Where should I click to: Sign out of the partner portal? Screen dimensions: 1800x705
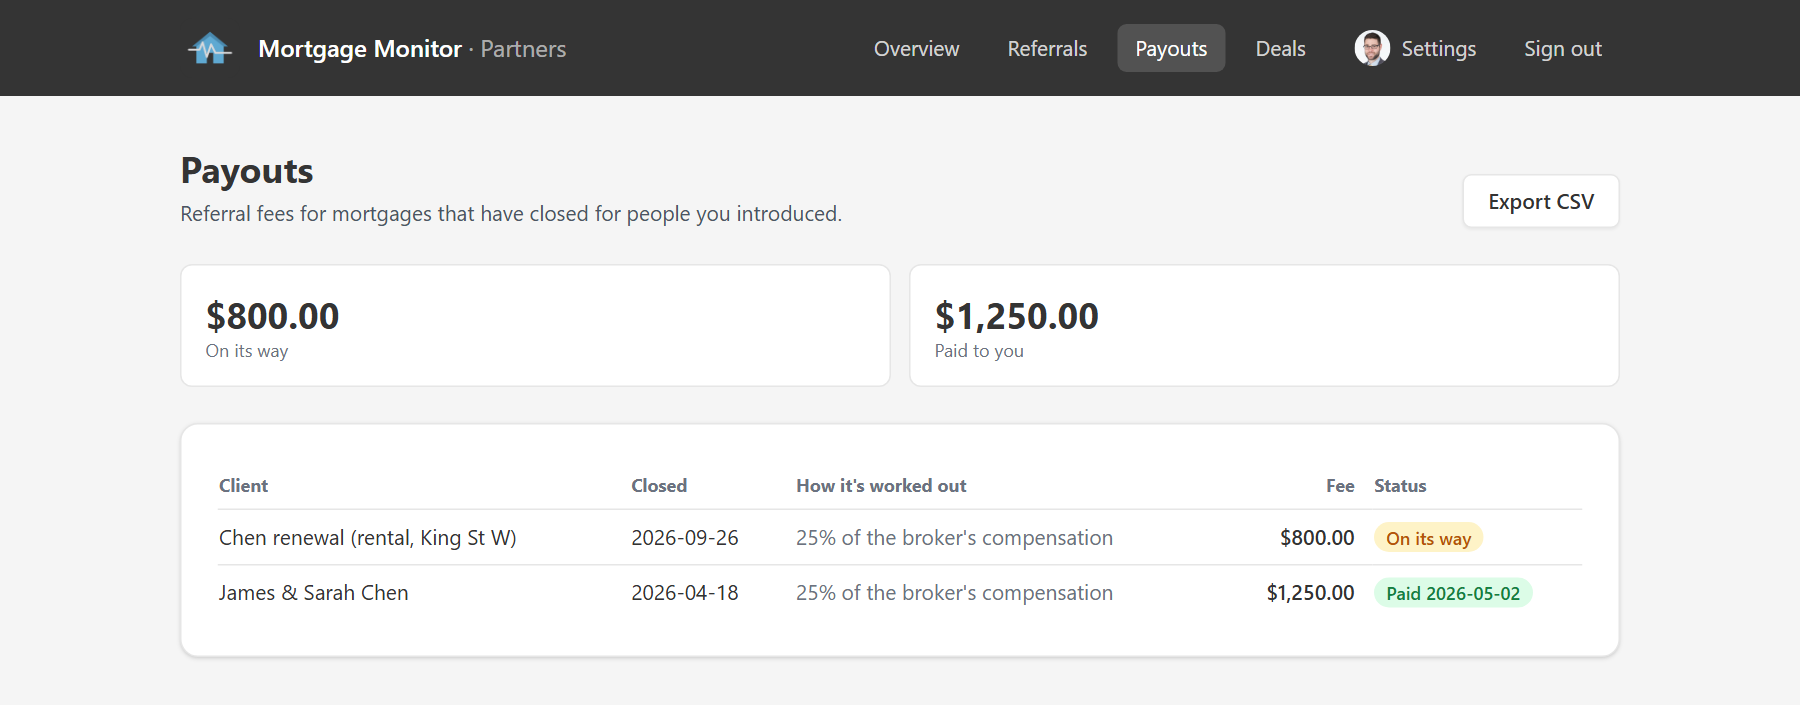(x=1562, y=48)
